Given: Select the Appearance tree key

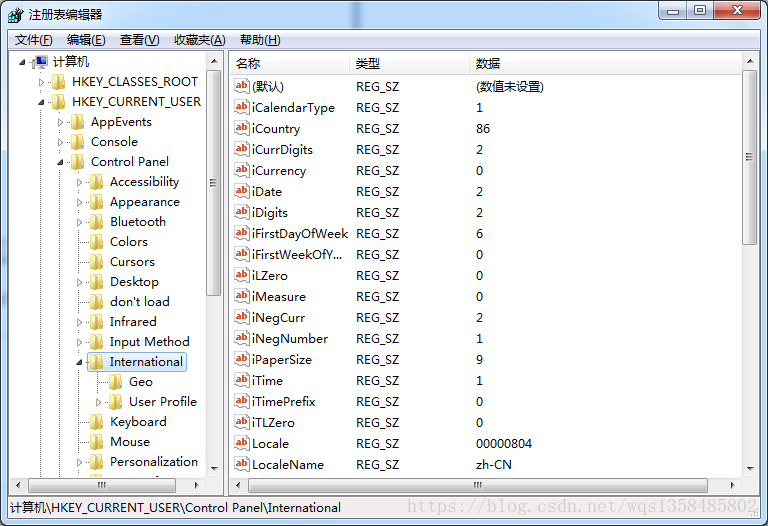Looking at the screenshot, I should click(144, 202).
